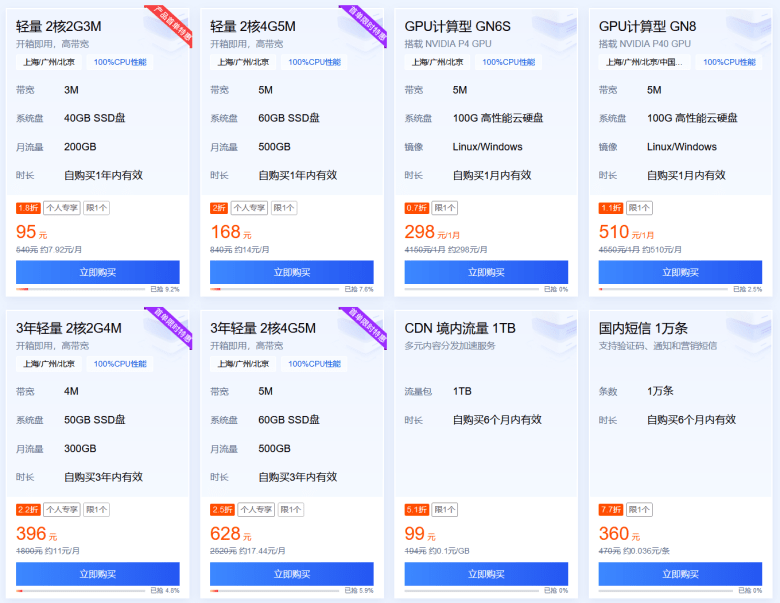The width and height of the screenshot is (780, 603).
Task: Click 个人专享 tag on the 168元 card
Action: [249, 208]
